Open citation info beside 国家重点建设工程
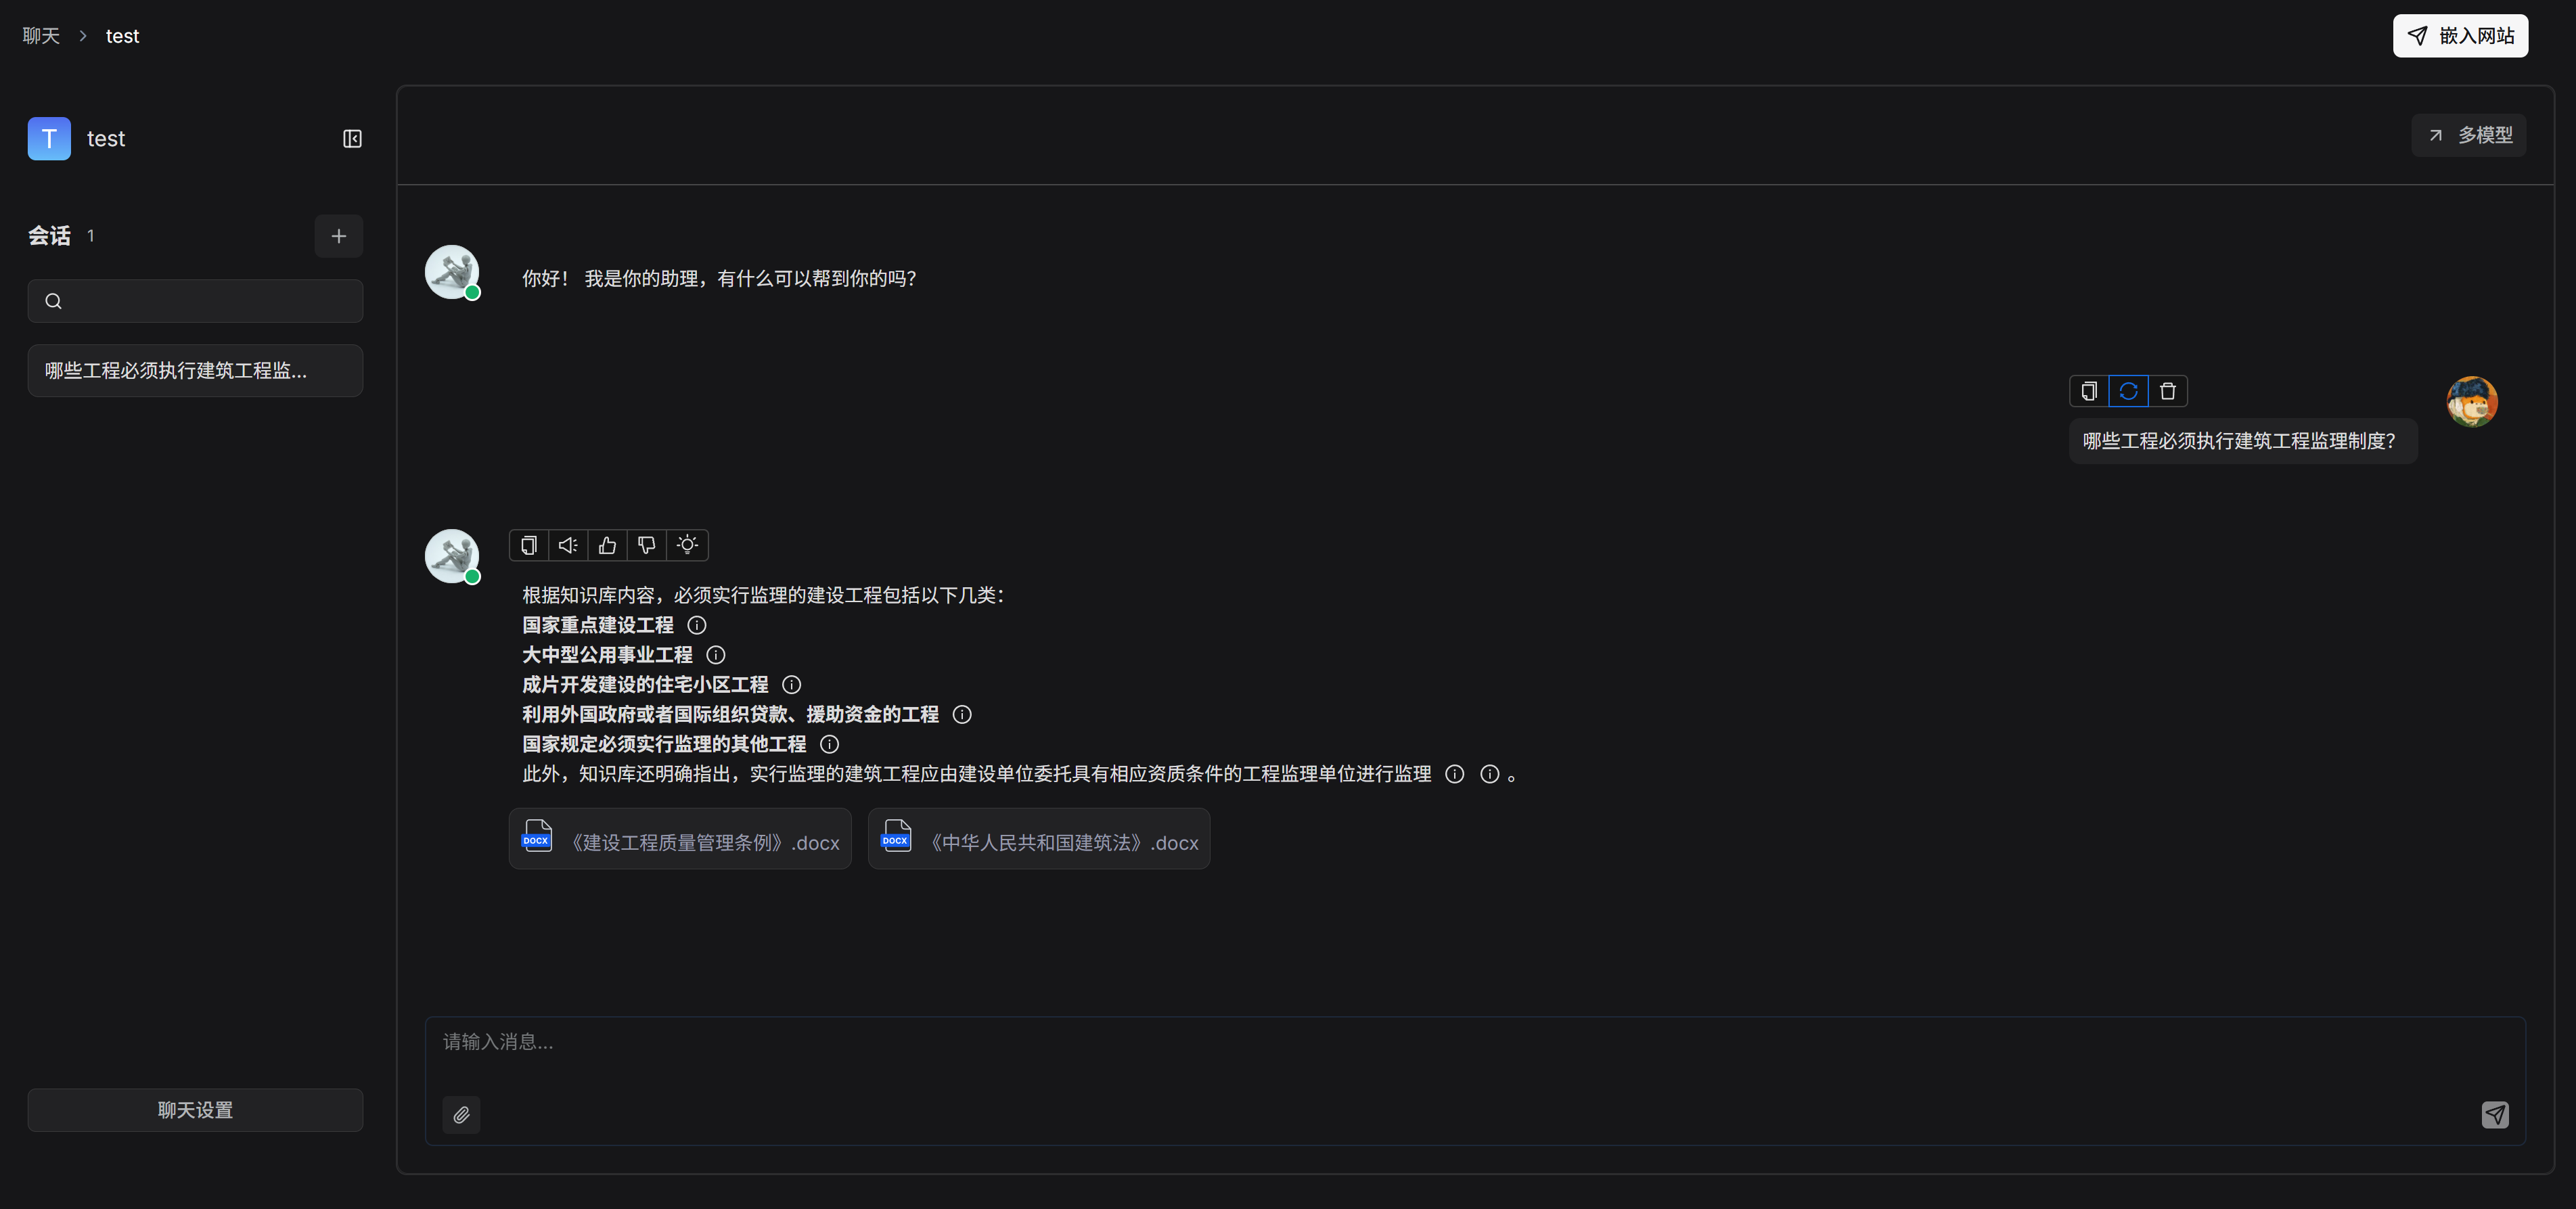Image resolution: width=2576 pixels, height=1209 pixels. tap(697, 625)
